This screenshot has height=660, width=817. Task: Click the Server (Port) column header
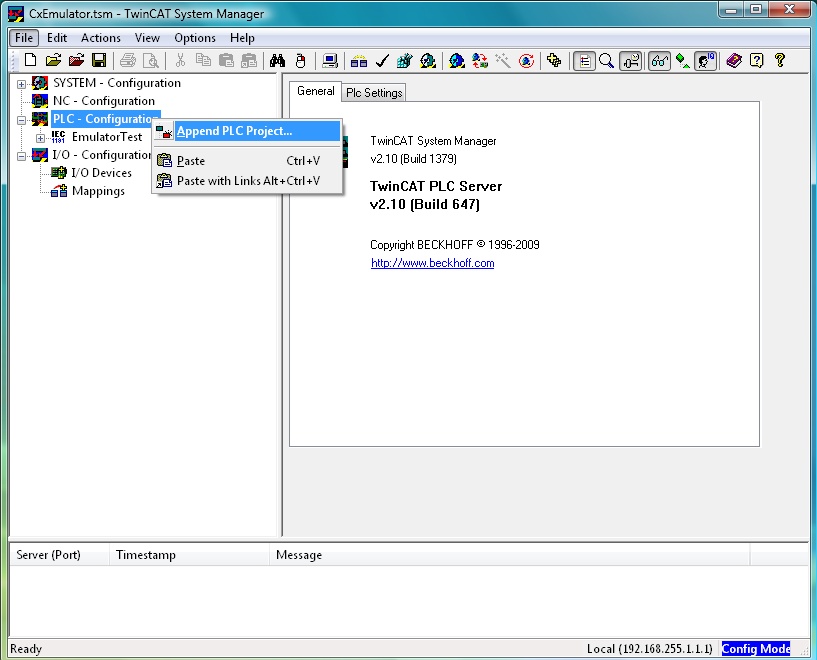59,555
